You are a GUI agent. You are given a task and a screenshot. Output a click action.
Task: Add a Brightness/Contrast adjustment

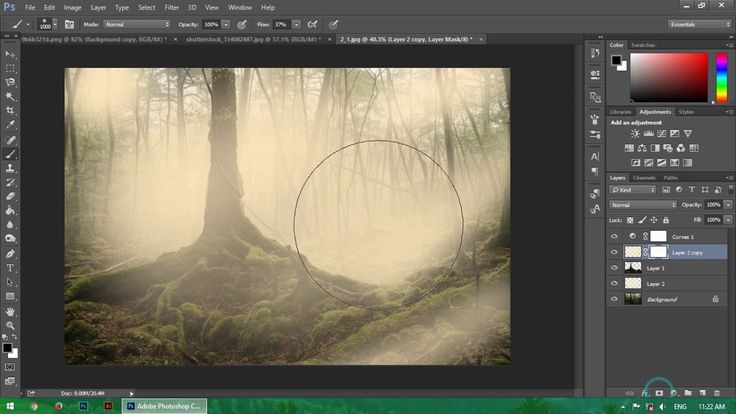[635, 134]
